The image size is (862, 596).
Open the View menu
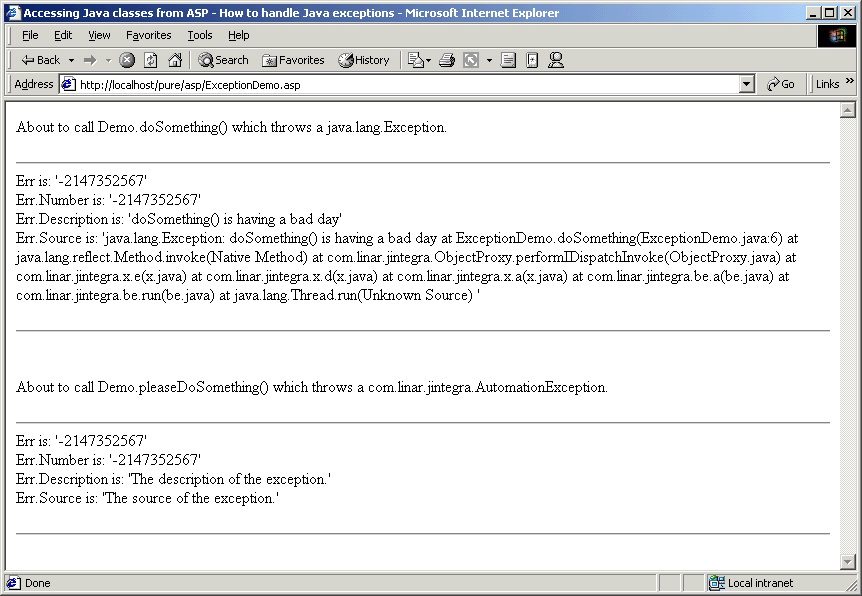tap(99, 35)
